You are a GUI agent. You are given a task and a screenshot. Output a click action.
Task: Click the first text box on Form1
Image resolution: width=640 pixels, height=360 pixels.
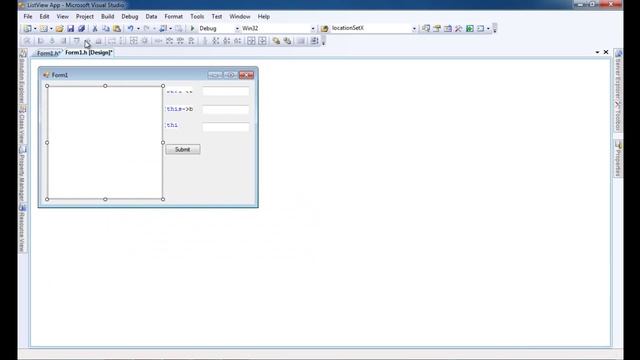(226, 91)
